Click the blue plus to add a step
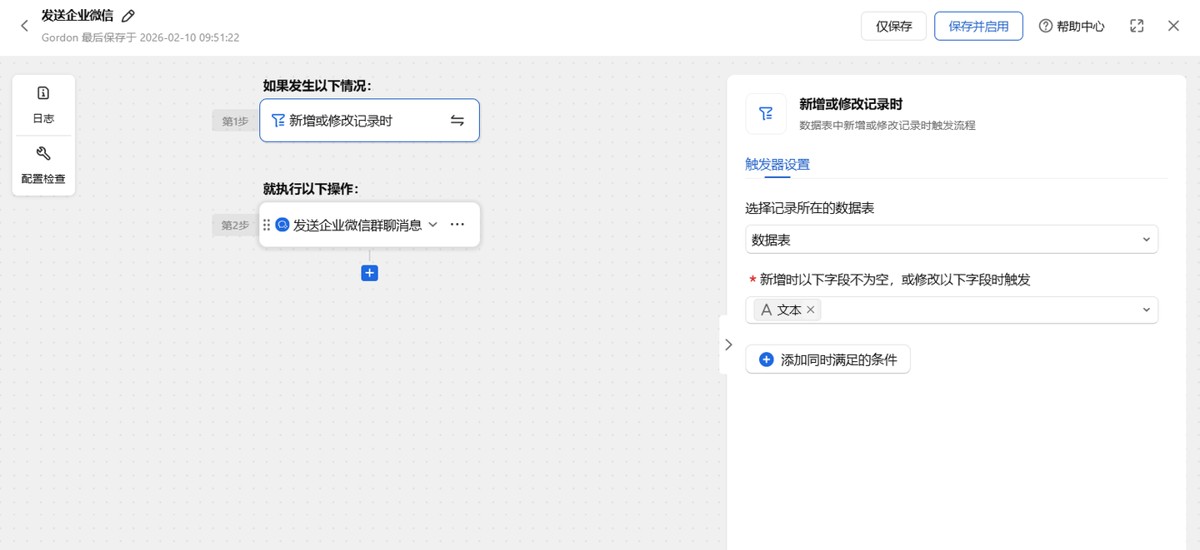 [369, 272]
